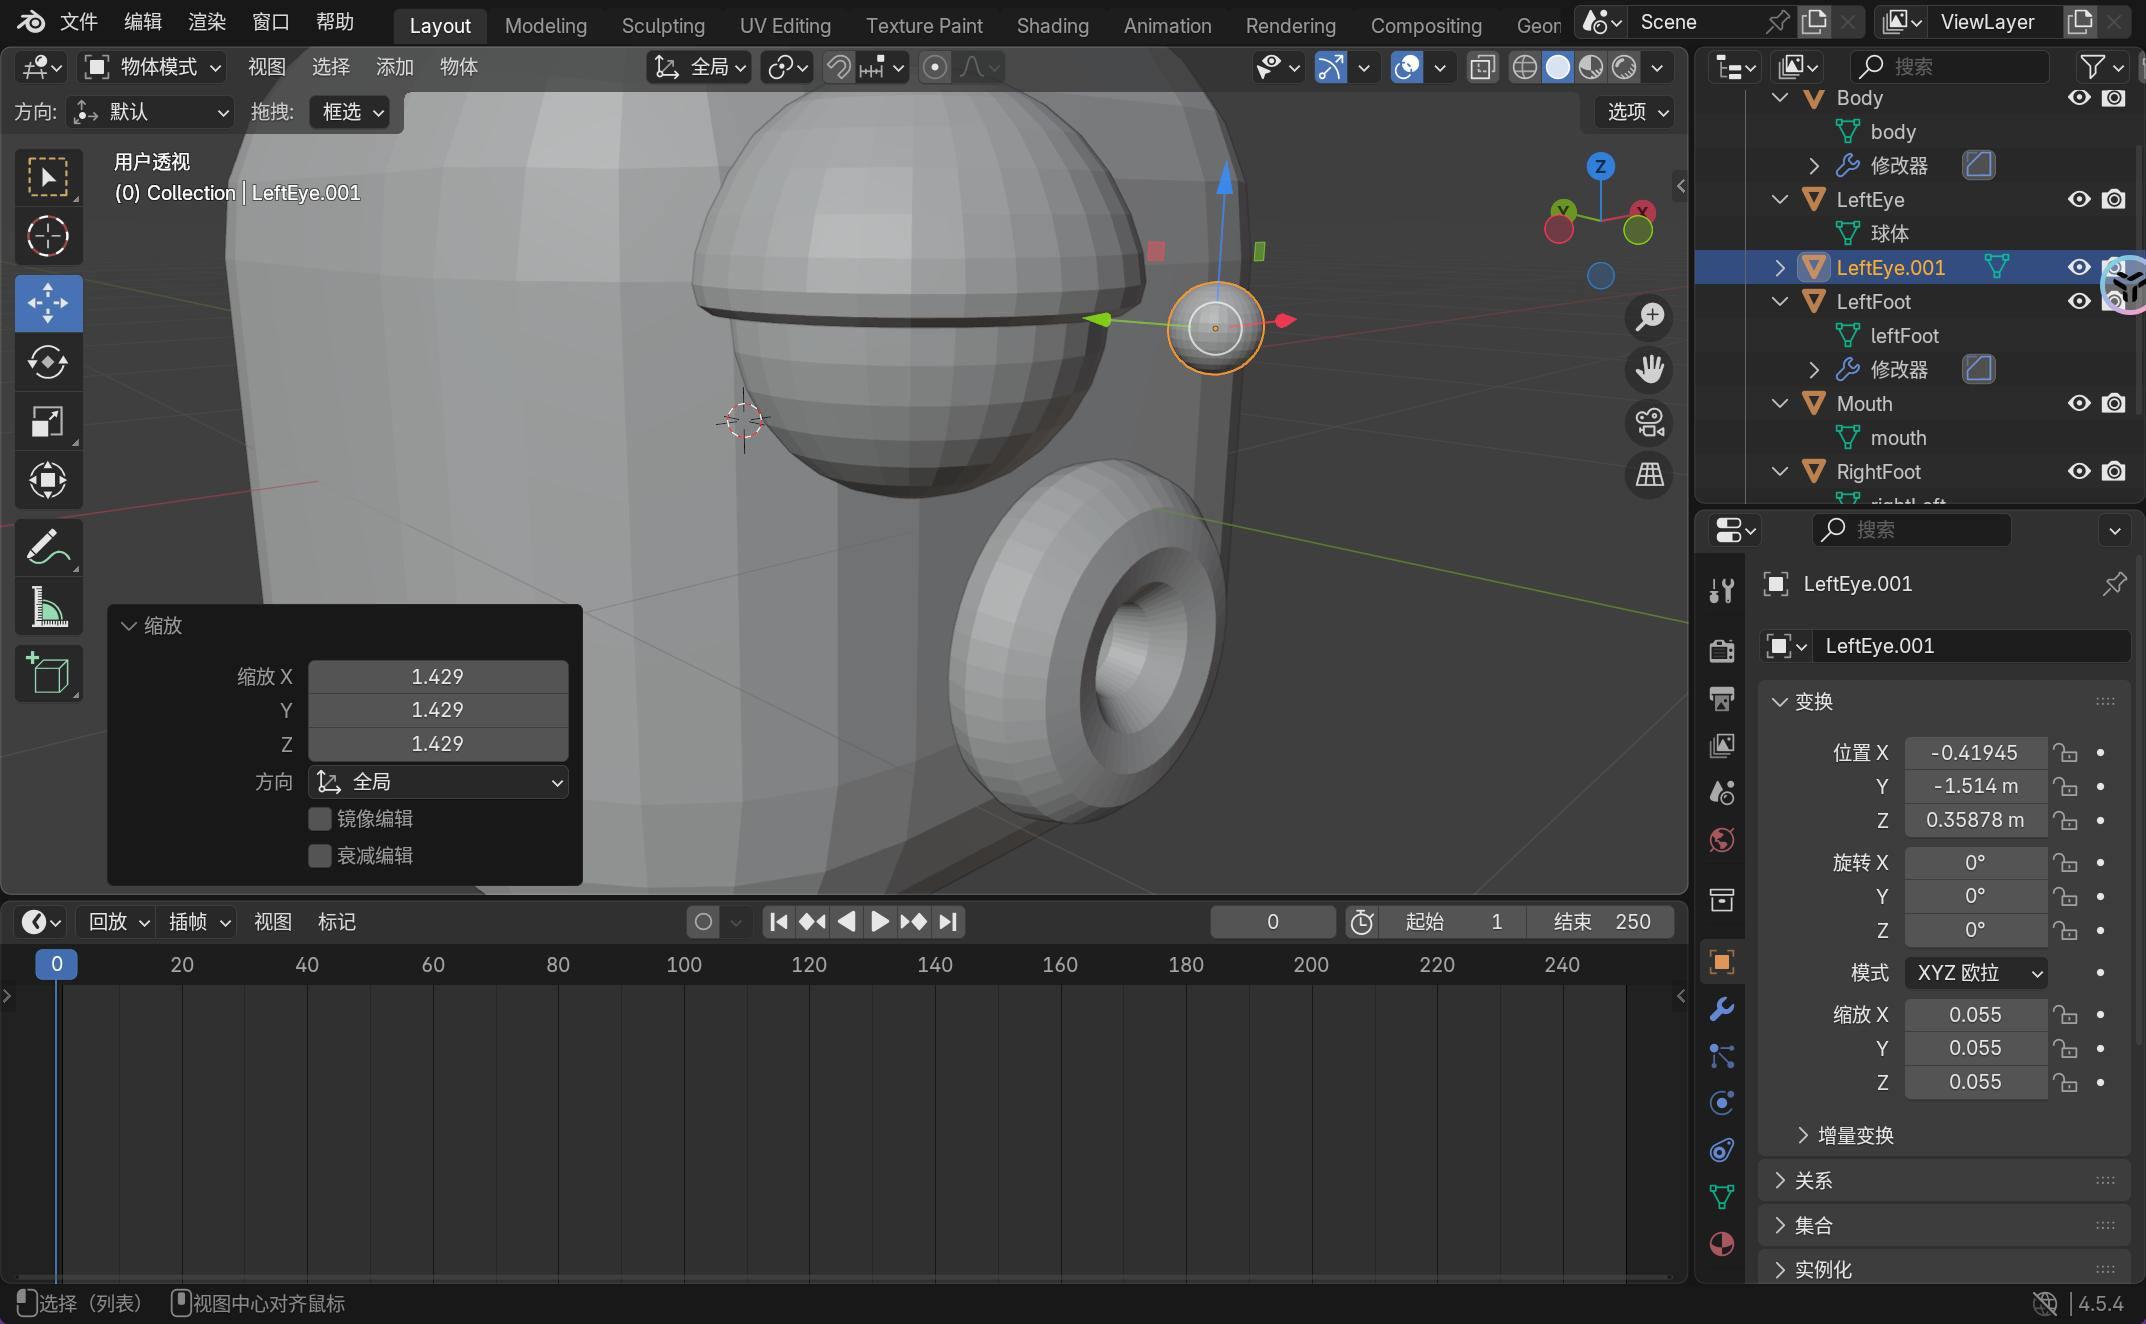Enable the 衰减编辑 checkbox
Image resolution: width=2146 pixels, height=1324 pixels.
[x=320, y=856]
